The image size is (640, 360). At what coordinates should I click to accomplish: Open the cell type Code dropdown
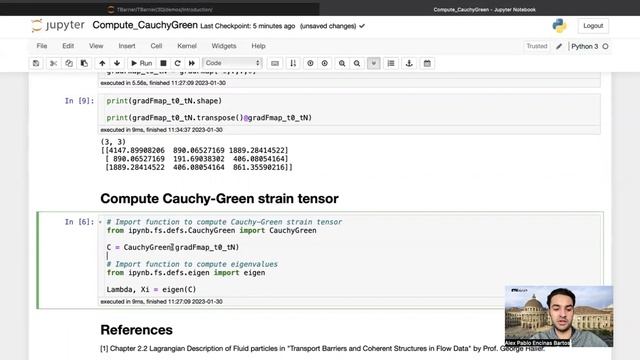(232, 63)
